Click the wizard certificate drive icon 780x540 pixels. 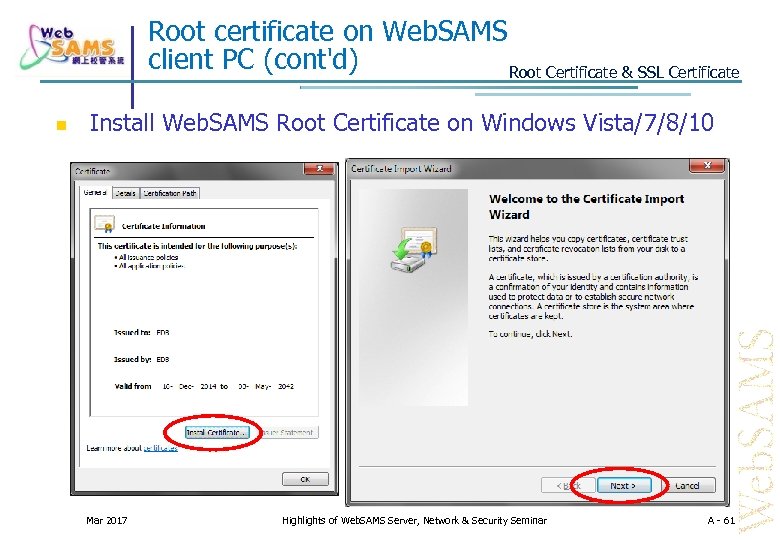(414, 249)
